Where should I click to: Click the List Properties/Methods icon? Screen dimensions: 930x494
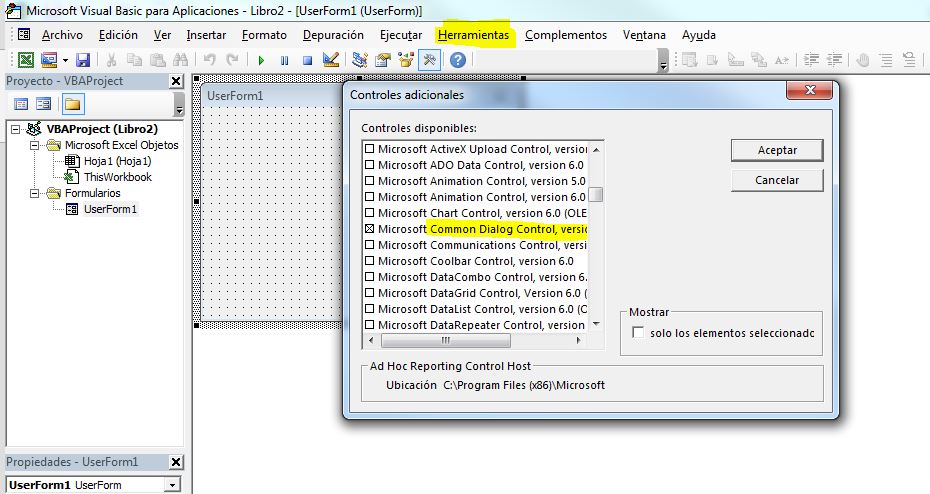point(689,60)
